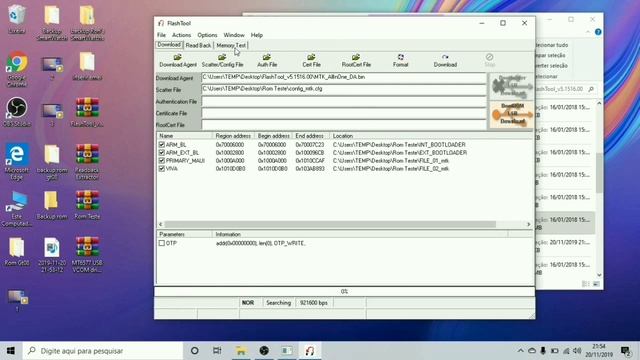The height and width of the screenshot is (360, 640).
Task: Open Task View in the taskbar
Action: (217, 351)
